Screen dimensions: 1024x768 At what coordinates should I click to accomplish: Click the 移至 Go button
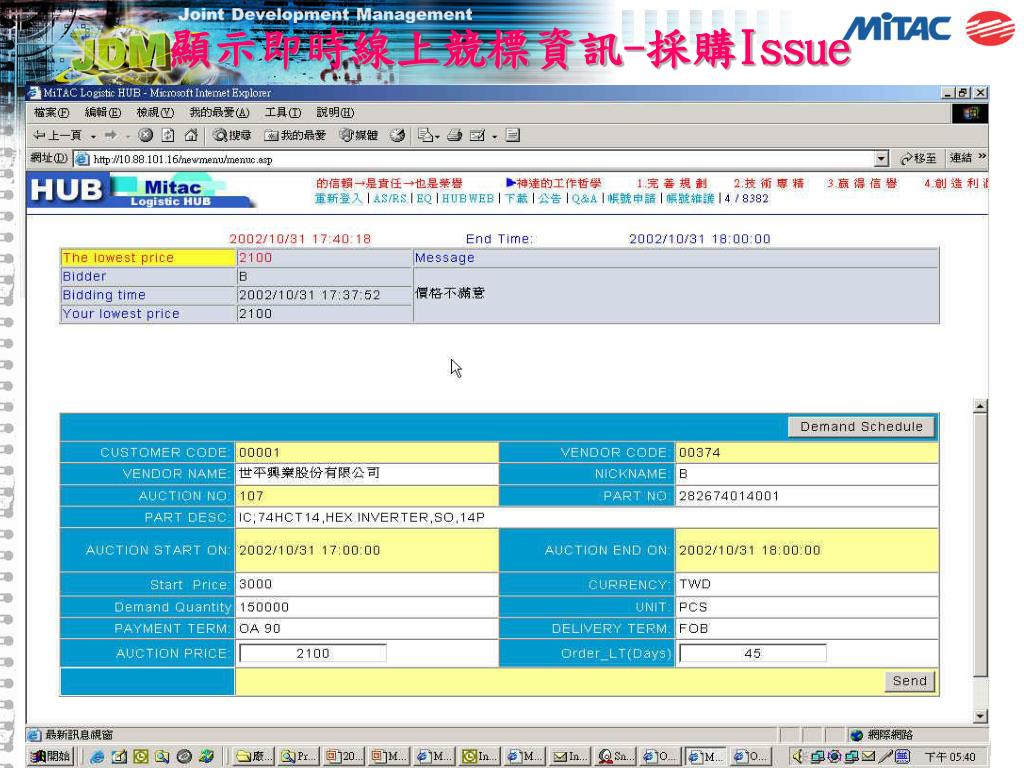pyautogui.click(x=919, y=158)
